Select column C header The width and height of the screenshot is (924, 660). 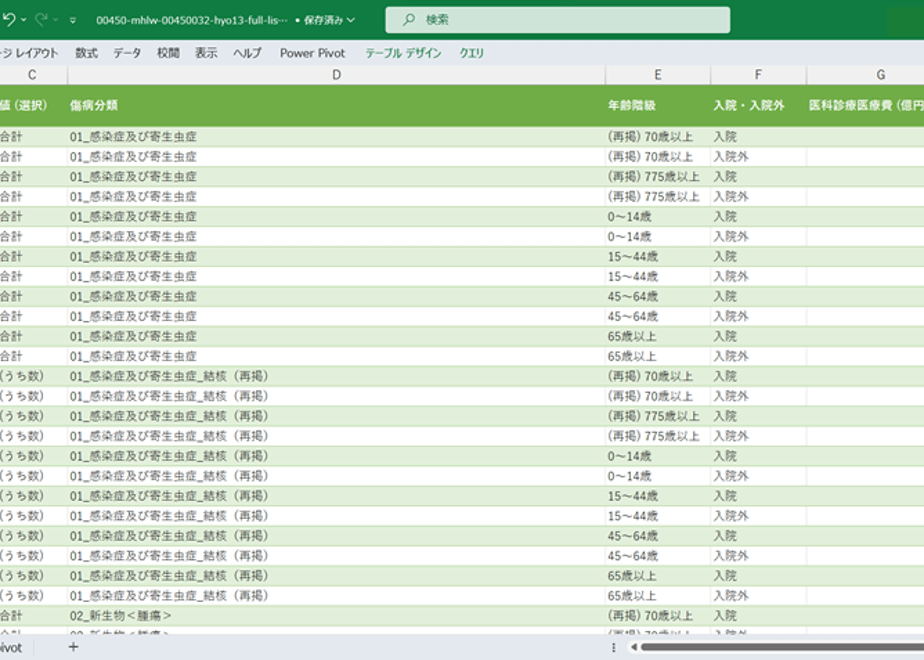click(32, 75)
